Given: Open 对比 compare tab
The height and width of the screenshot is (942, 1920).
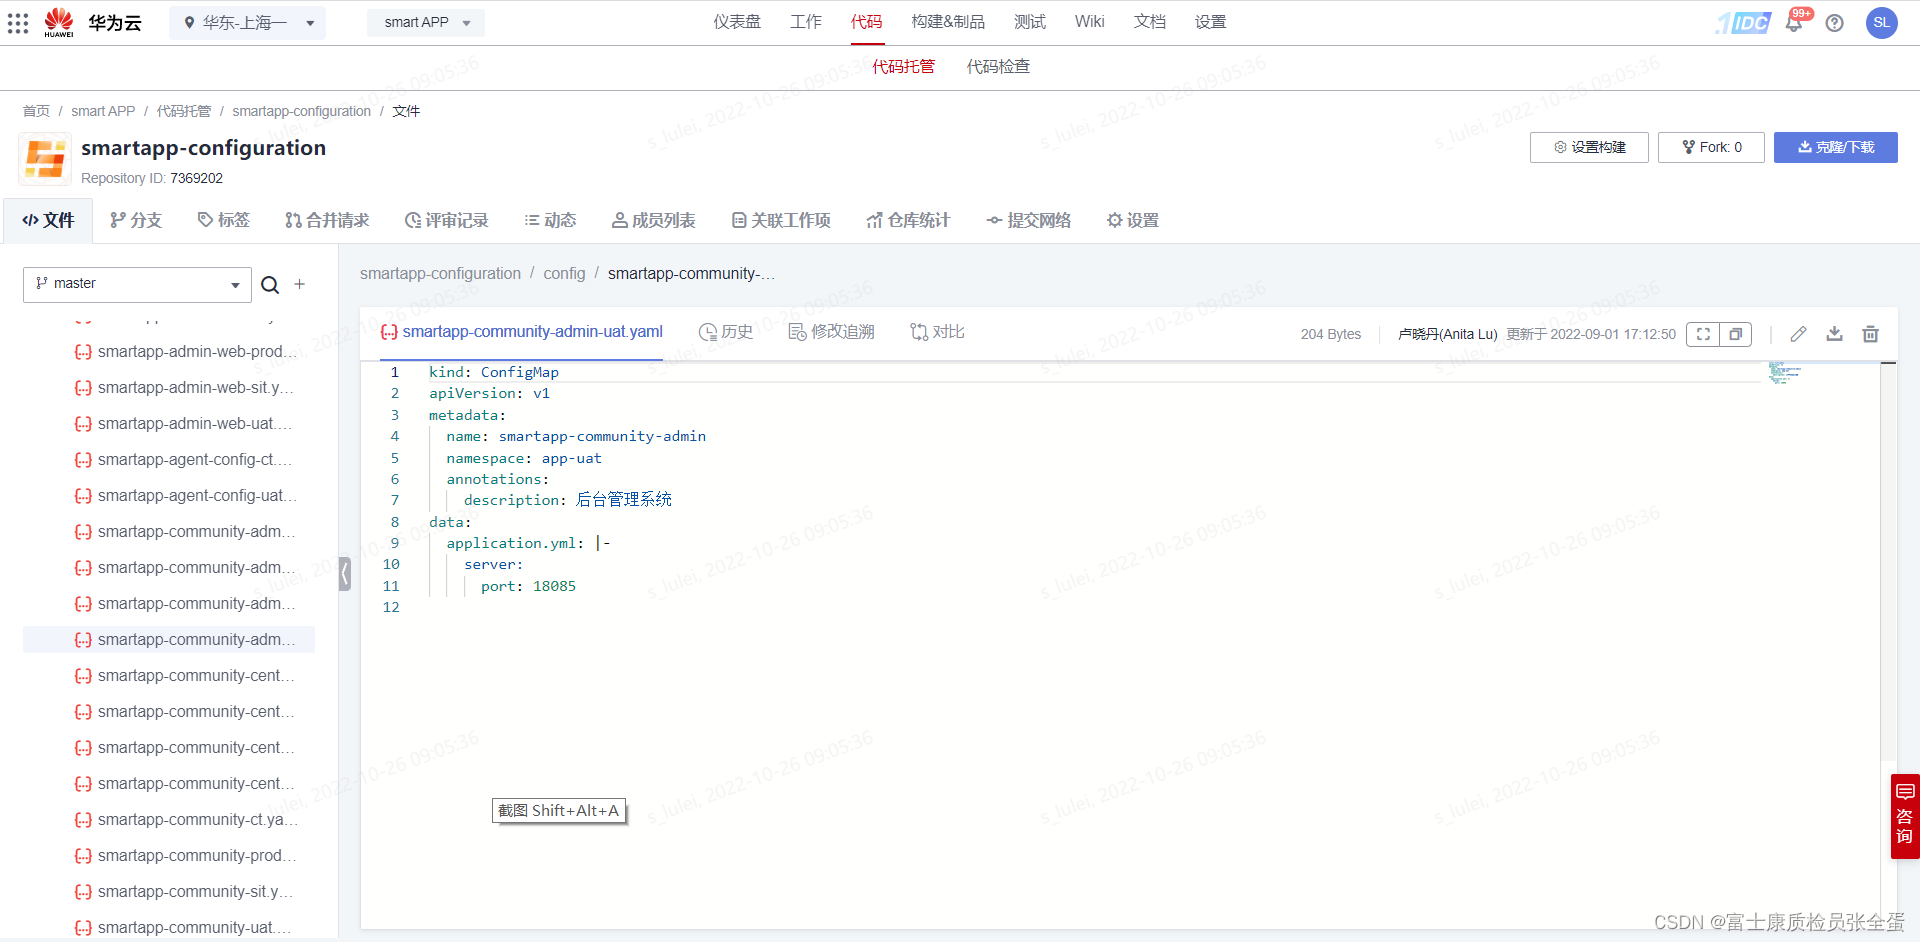Looking at the screenshot, I should click(938, 332).
